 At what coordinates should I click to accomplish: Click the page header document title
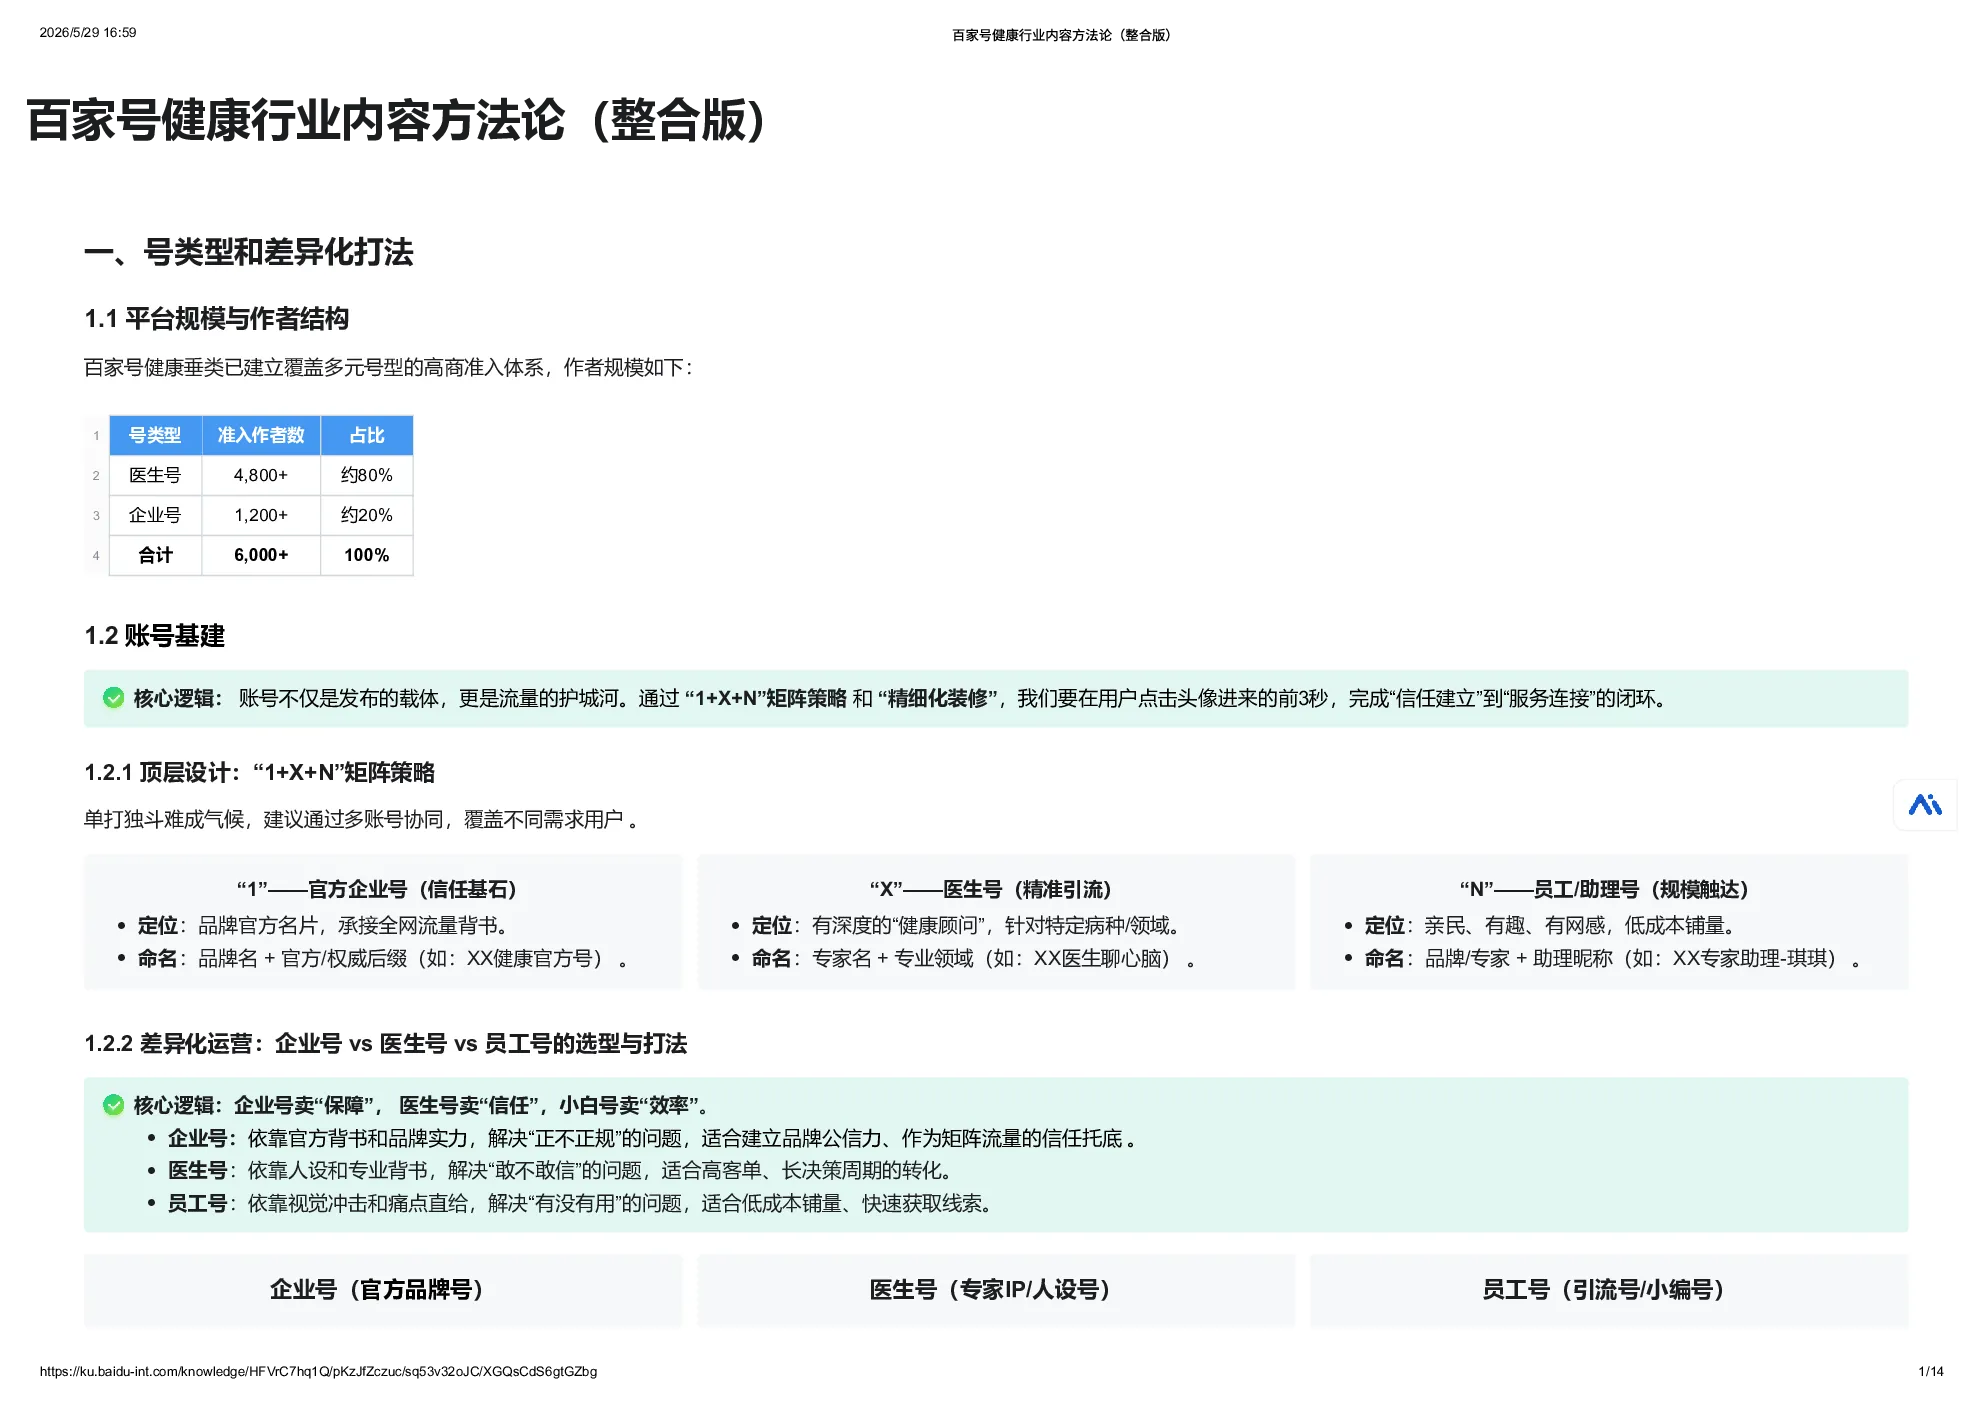click(1061, 35)
